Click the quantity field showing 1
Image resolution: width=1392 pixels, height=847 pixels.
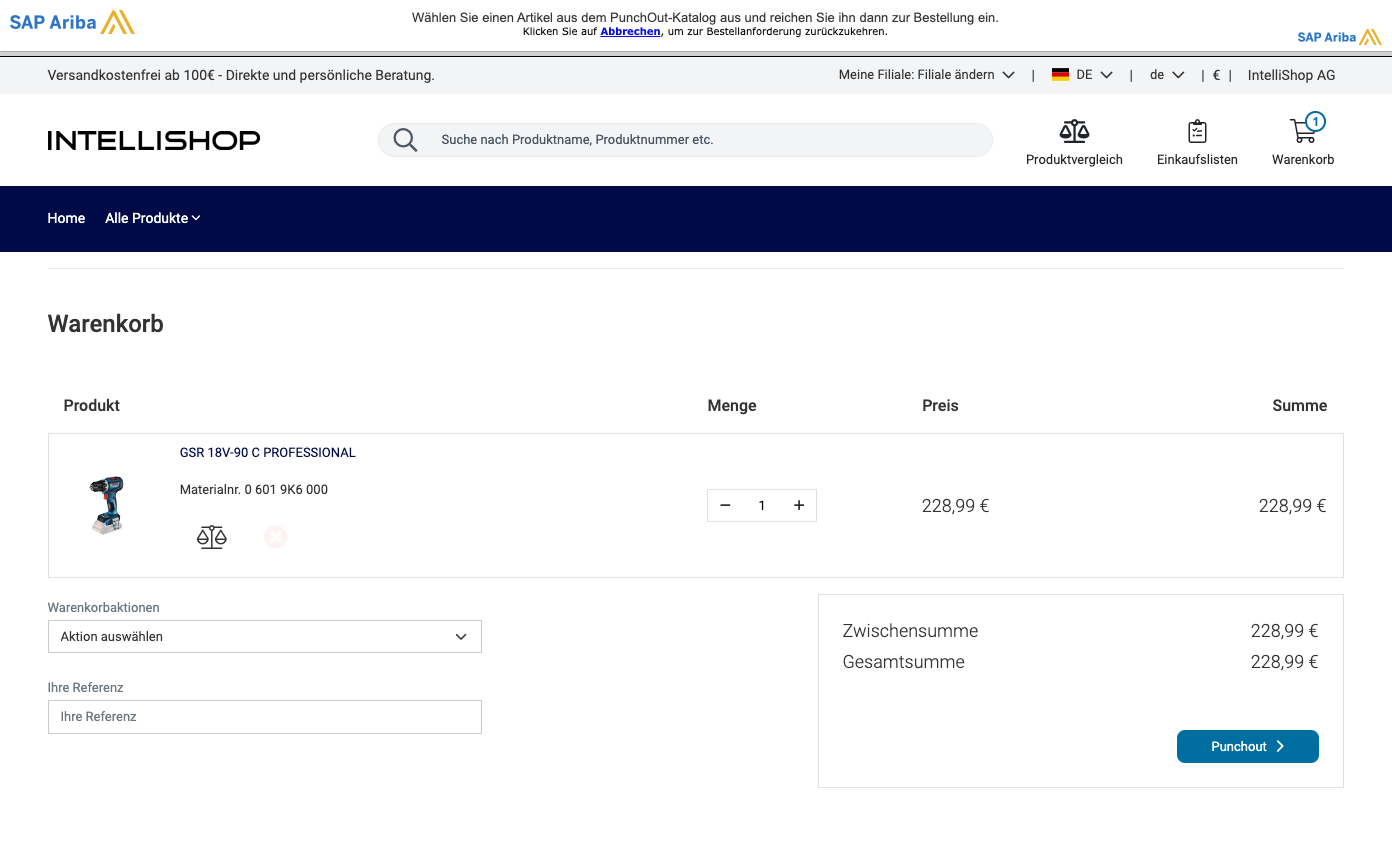click(x=762, y=505)
